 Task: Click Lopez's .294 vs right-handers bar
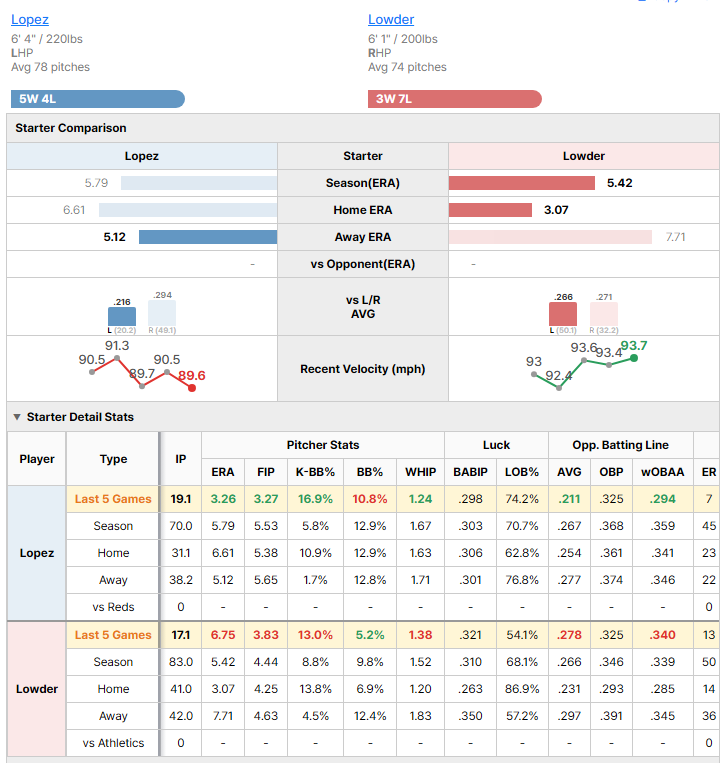point(162,313)
